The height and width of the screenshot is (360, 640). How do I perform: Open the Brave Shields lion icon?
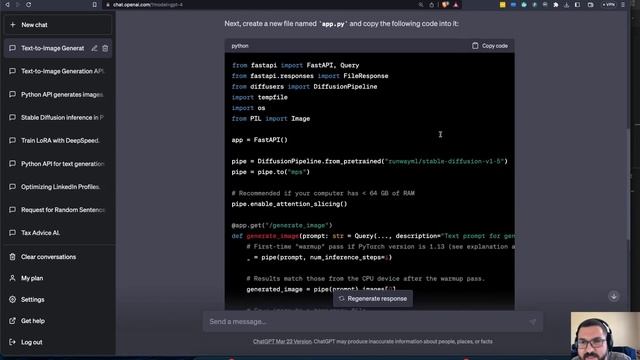tap(445, 4)
